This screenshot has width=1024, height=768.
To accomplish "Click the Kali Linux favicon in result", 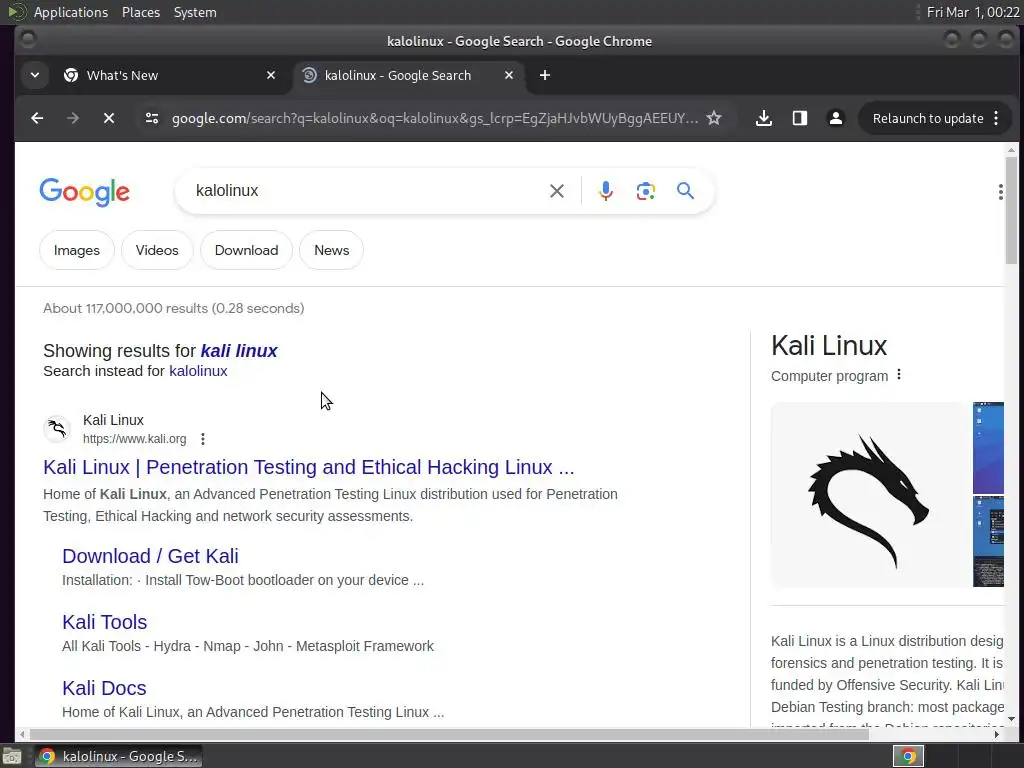I will tap(57, 429).
